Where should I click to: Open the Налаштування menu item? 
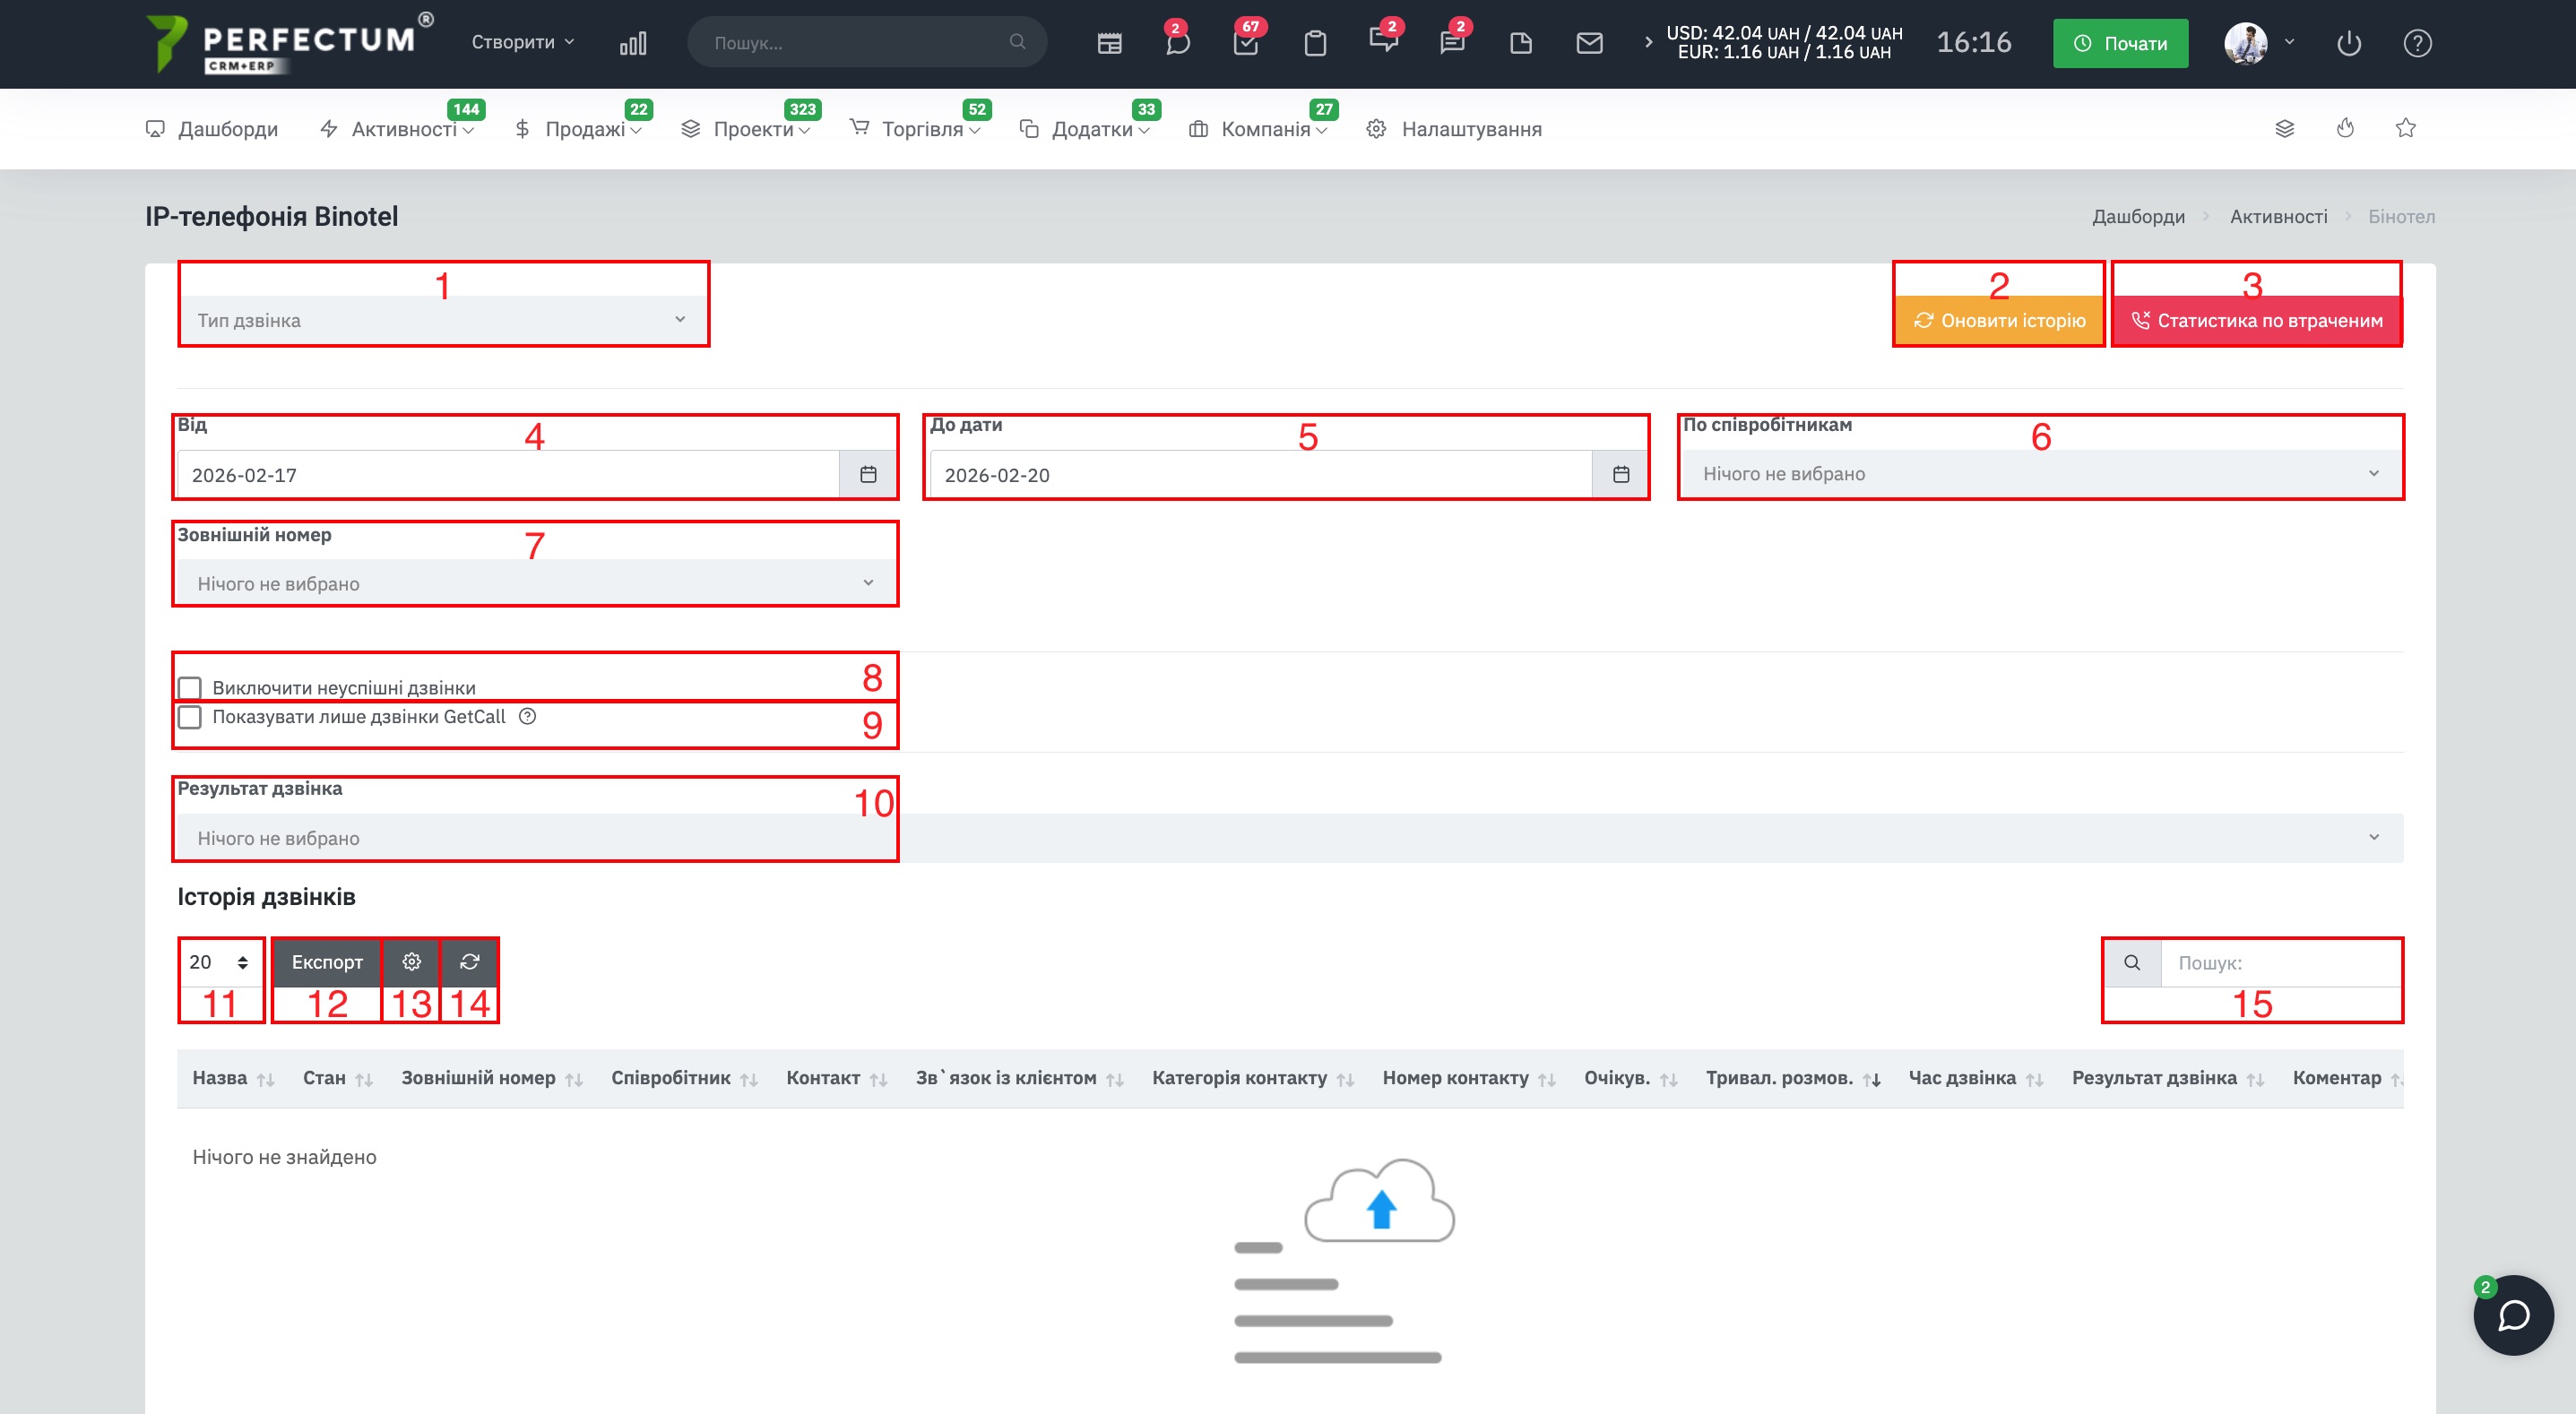[x=1470, y=129]
